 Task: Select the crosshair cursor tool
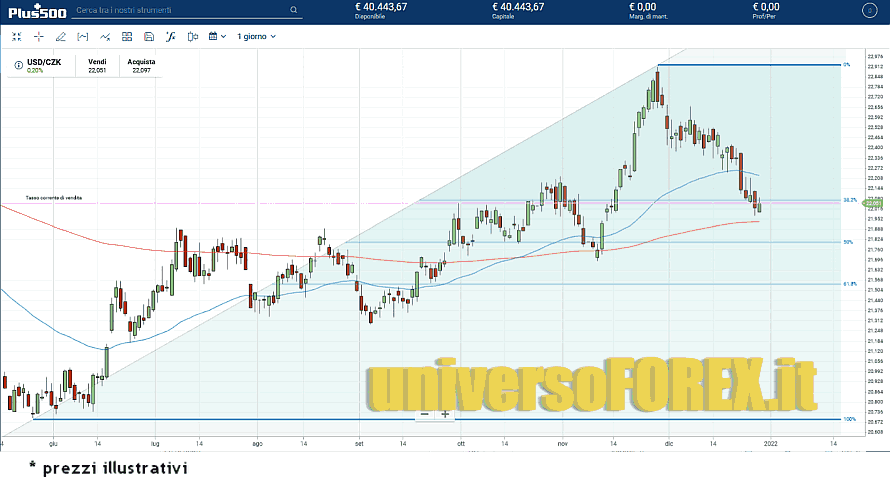pyautogui.click(x=39, y=36)
